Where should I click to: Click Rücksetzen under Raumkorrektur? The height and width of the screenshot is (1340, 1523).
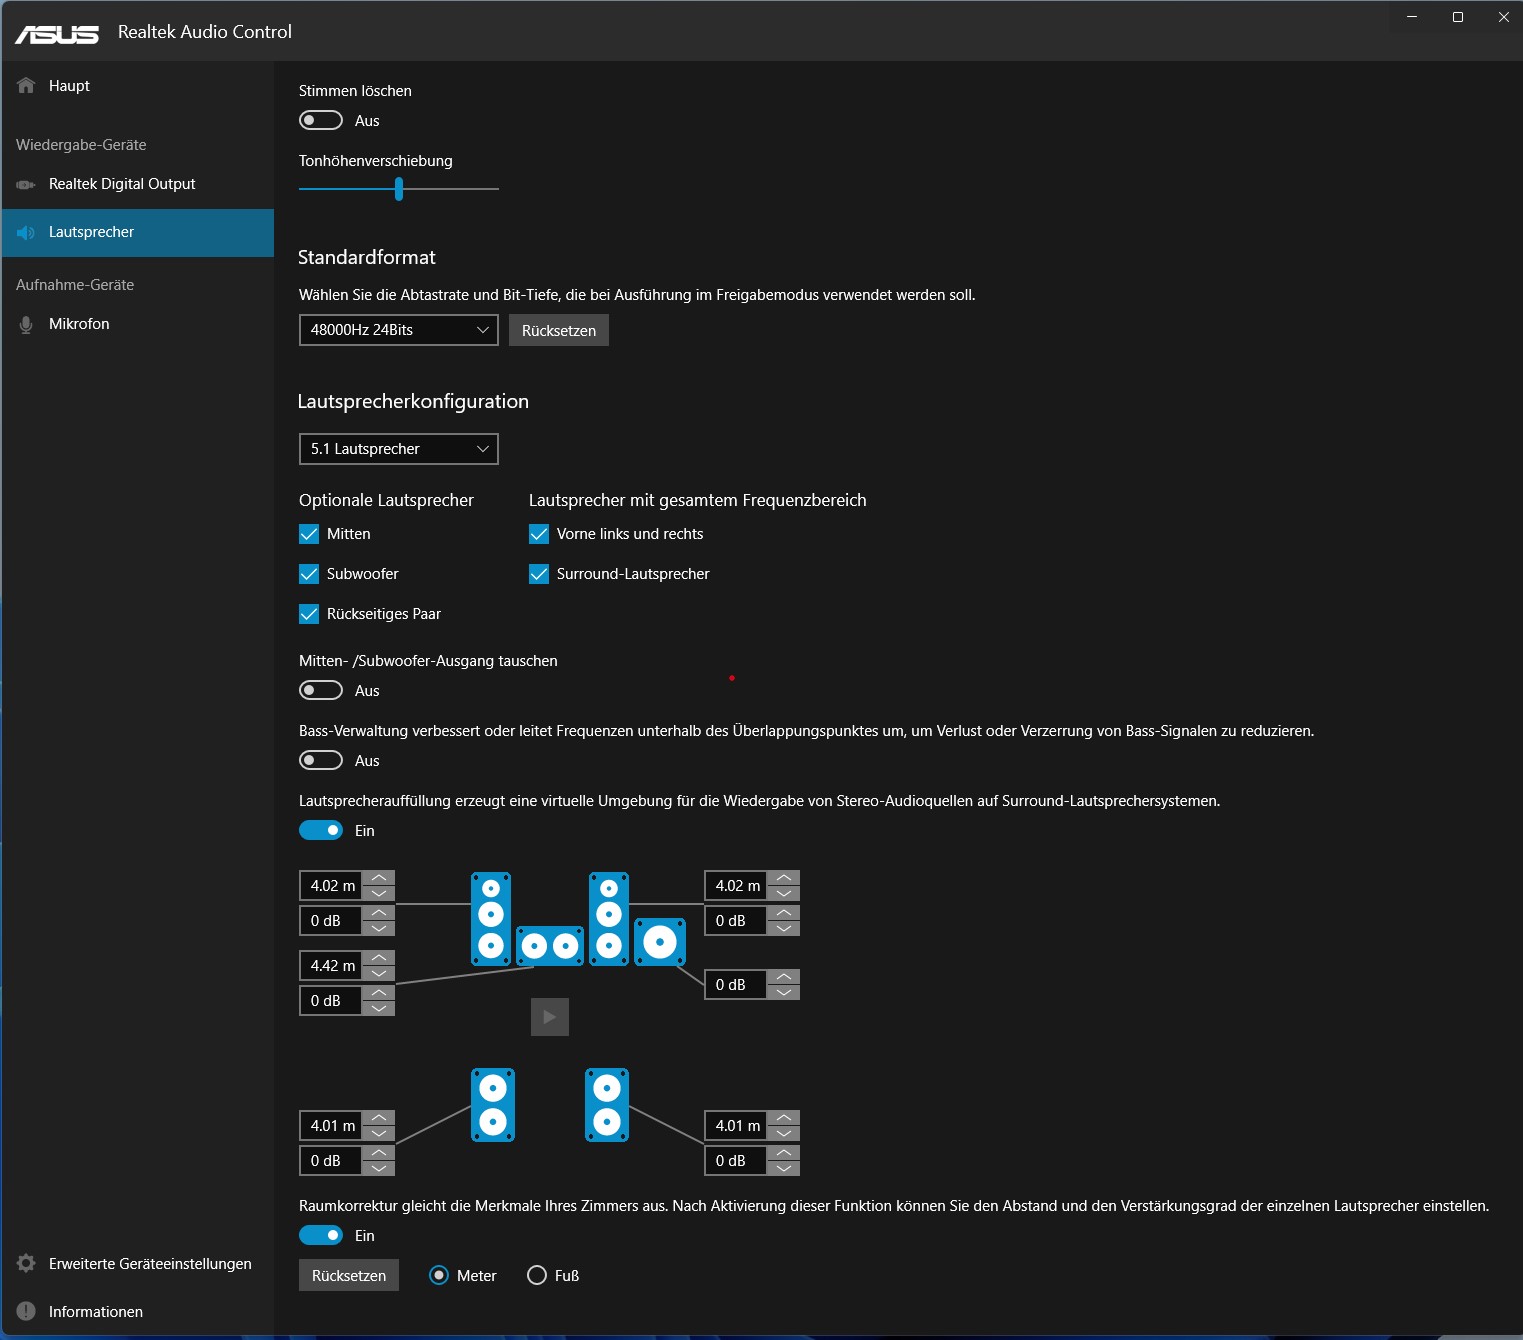(x=349, y=1275)
